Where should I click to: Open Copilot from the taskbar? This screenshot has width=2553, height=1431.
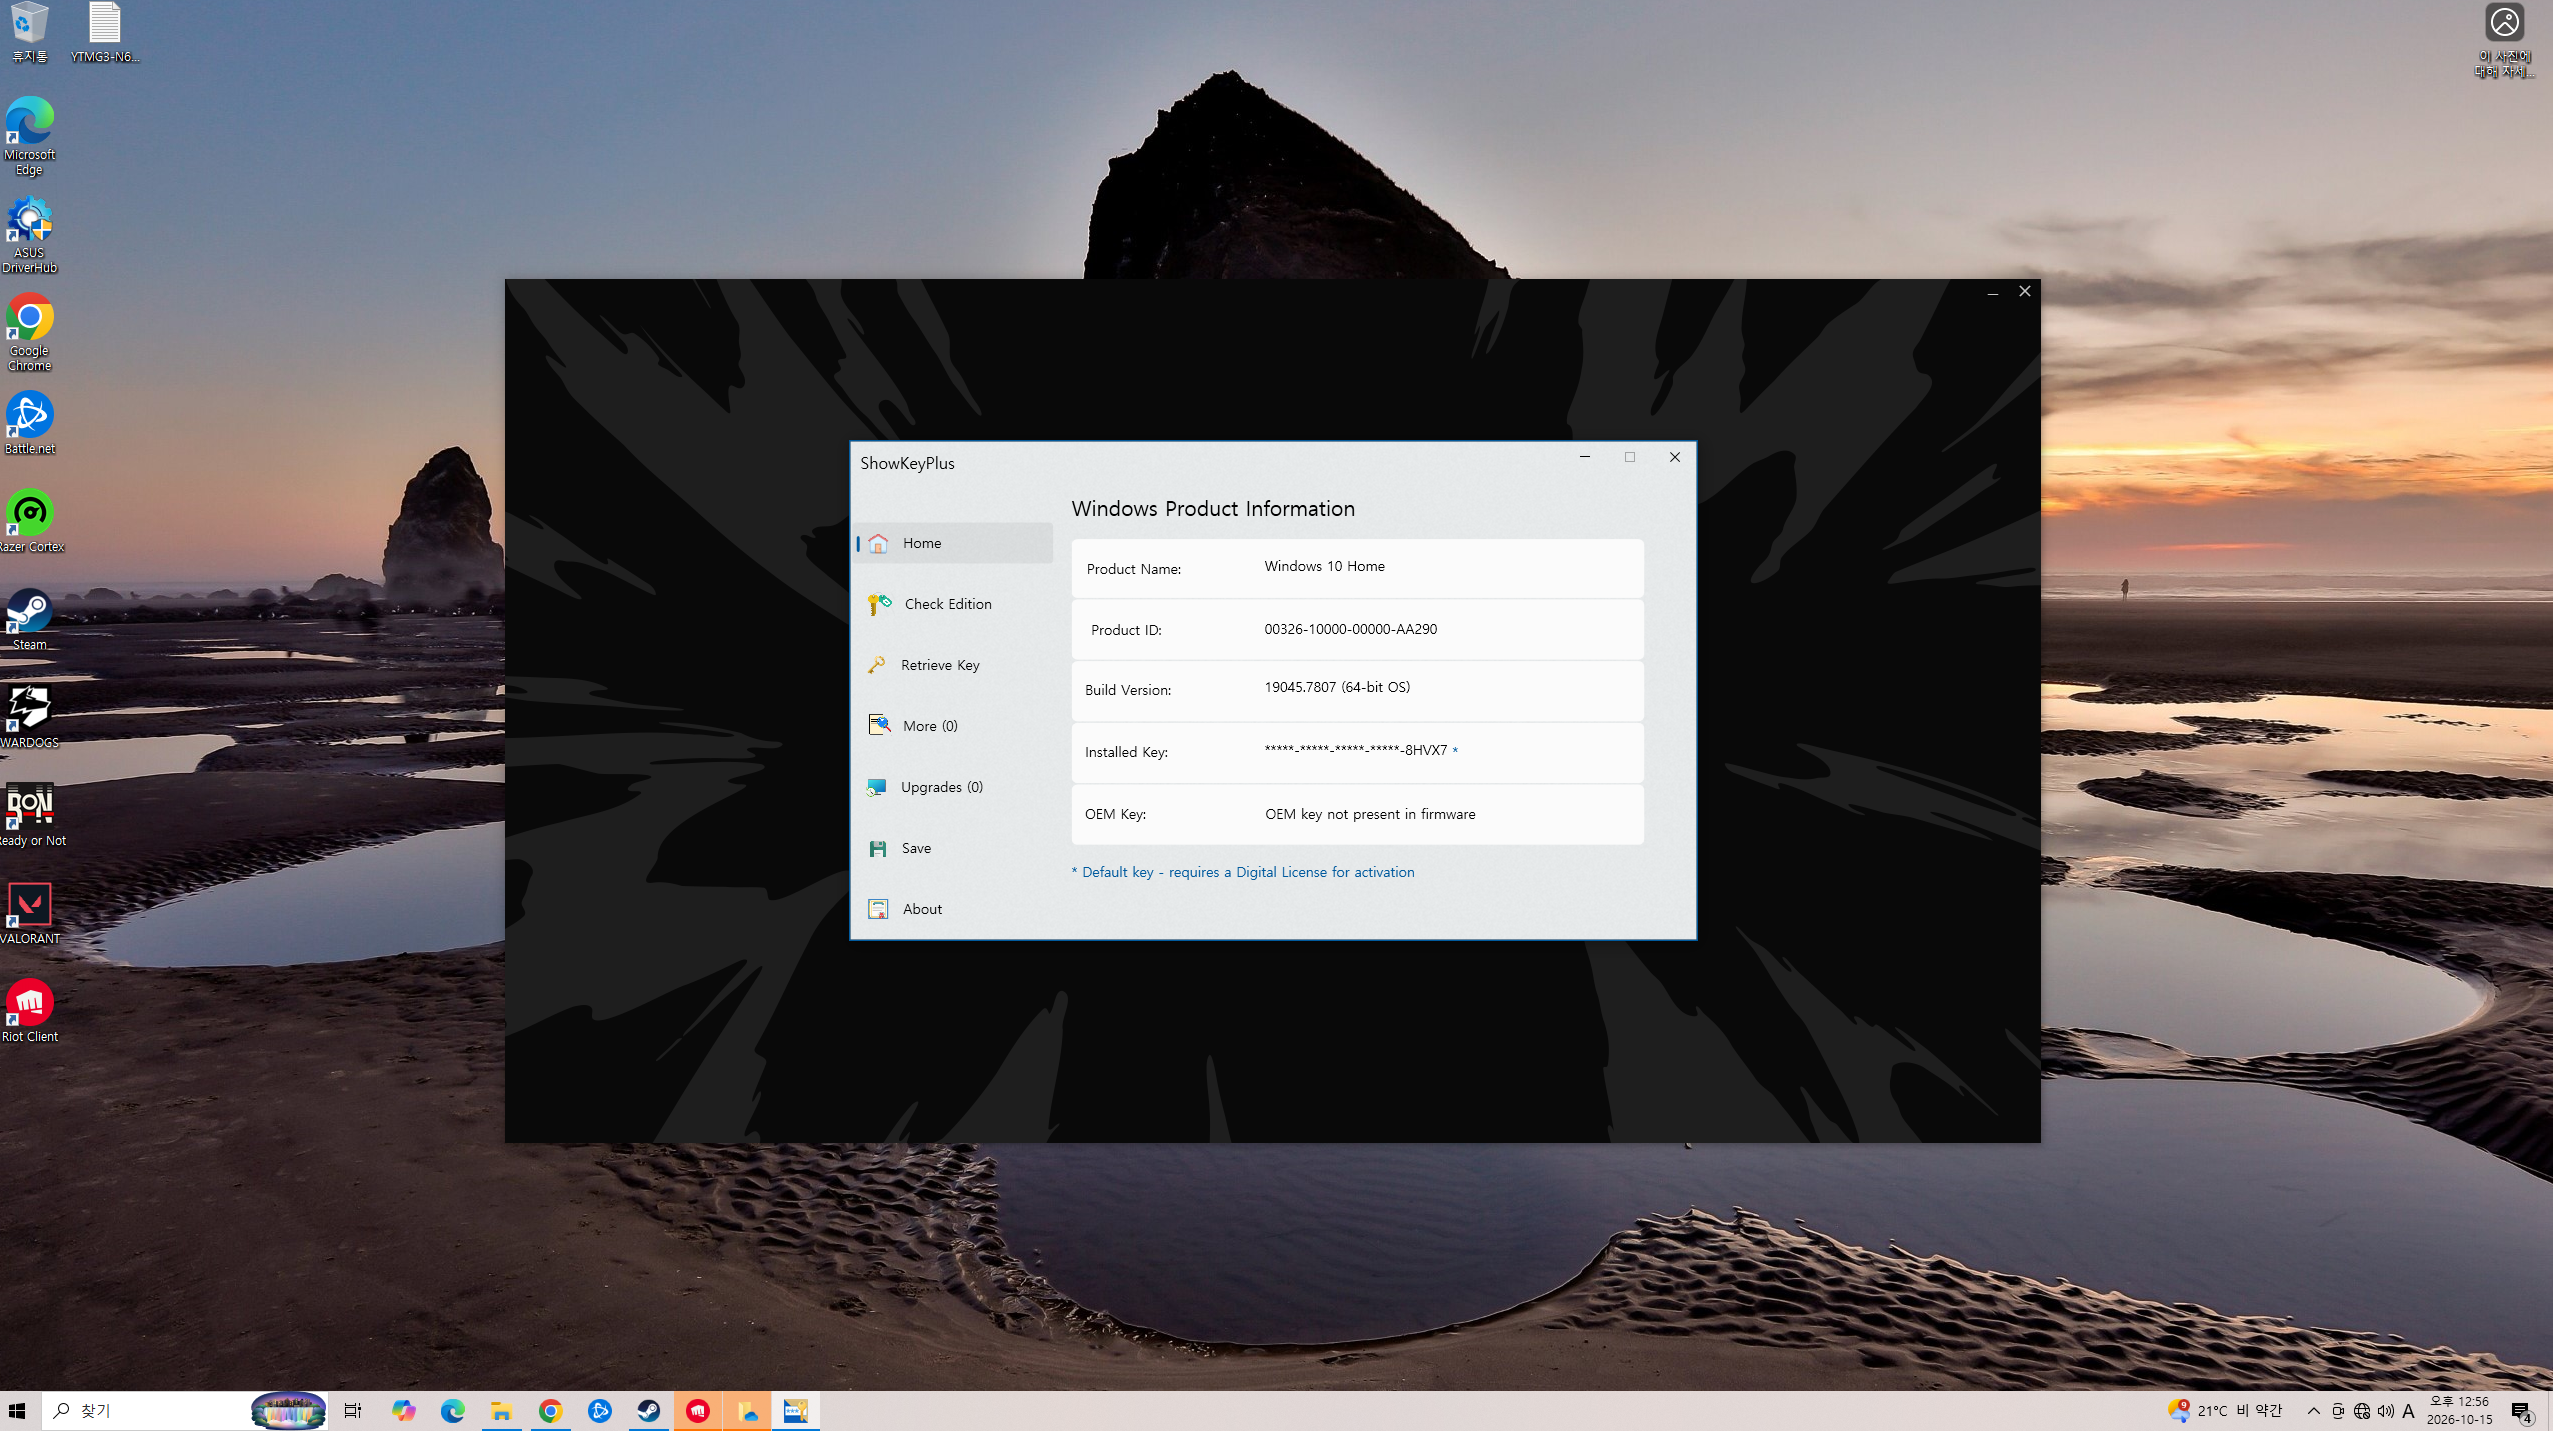pyautogui.click(x=403, y=1411)
